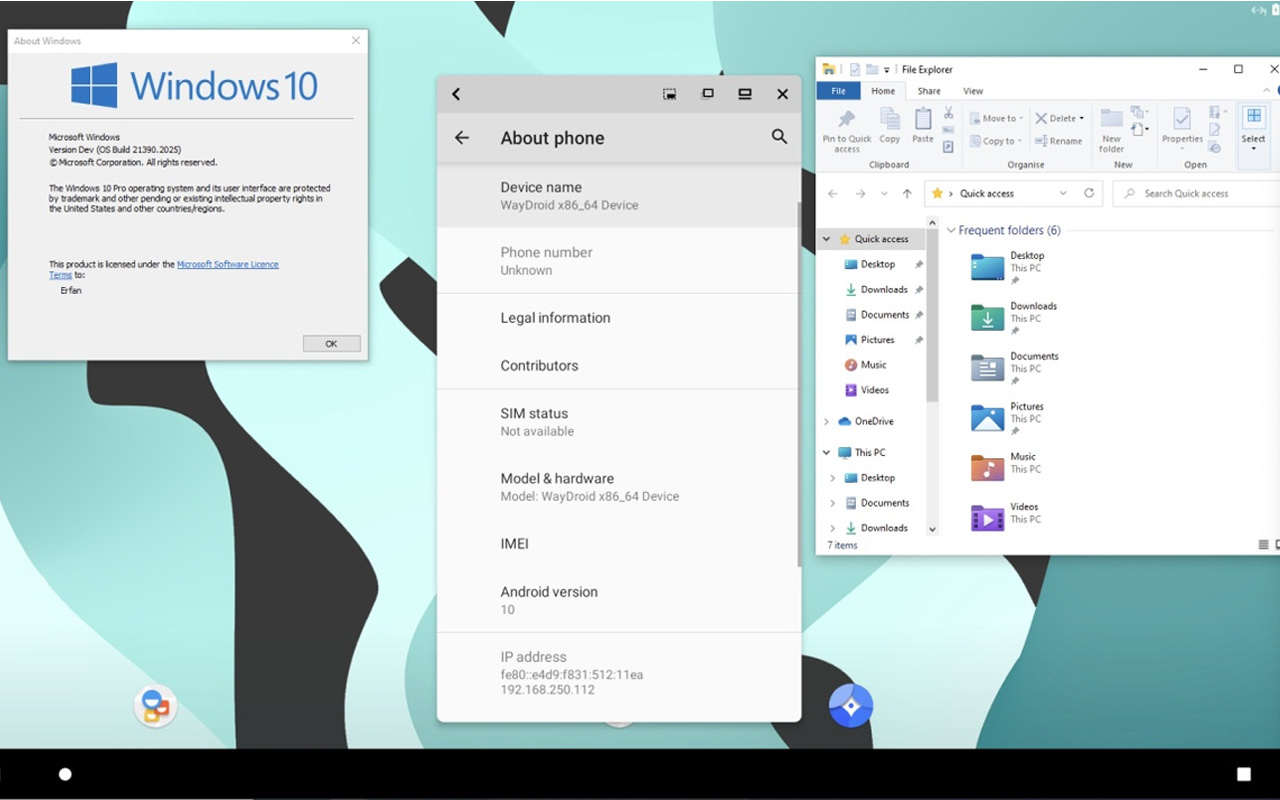This screenshot has height=800, width=1280.
Task: Open Model & hardware details
Action: click(618, 487)
